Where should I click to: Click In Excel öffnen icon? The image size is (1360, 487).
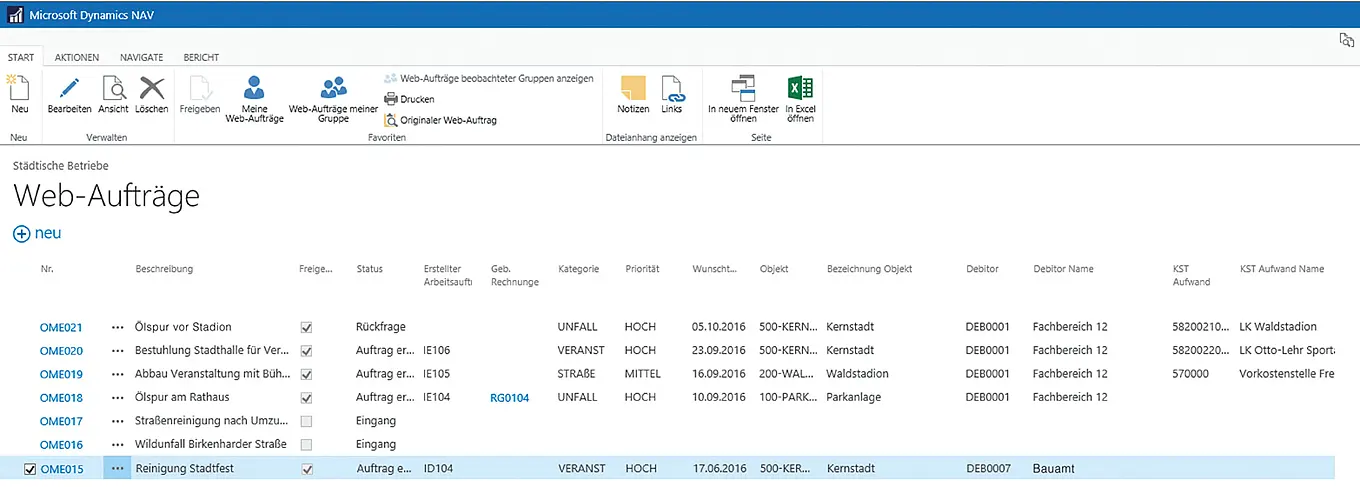pyautogui.click(x=800, y=88)
